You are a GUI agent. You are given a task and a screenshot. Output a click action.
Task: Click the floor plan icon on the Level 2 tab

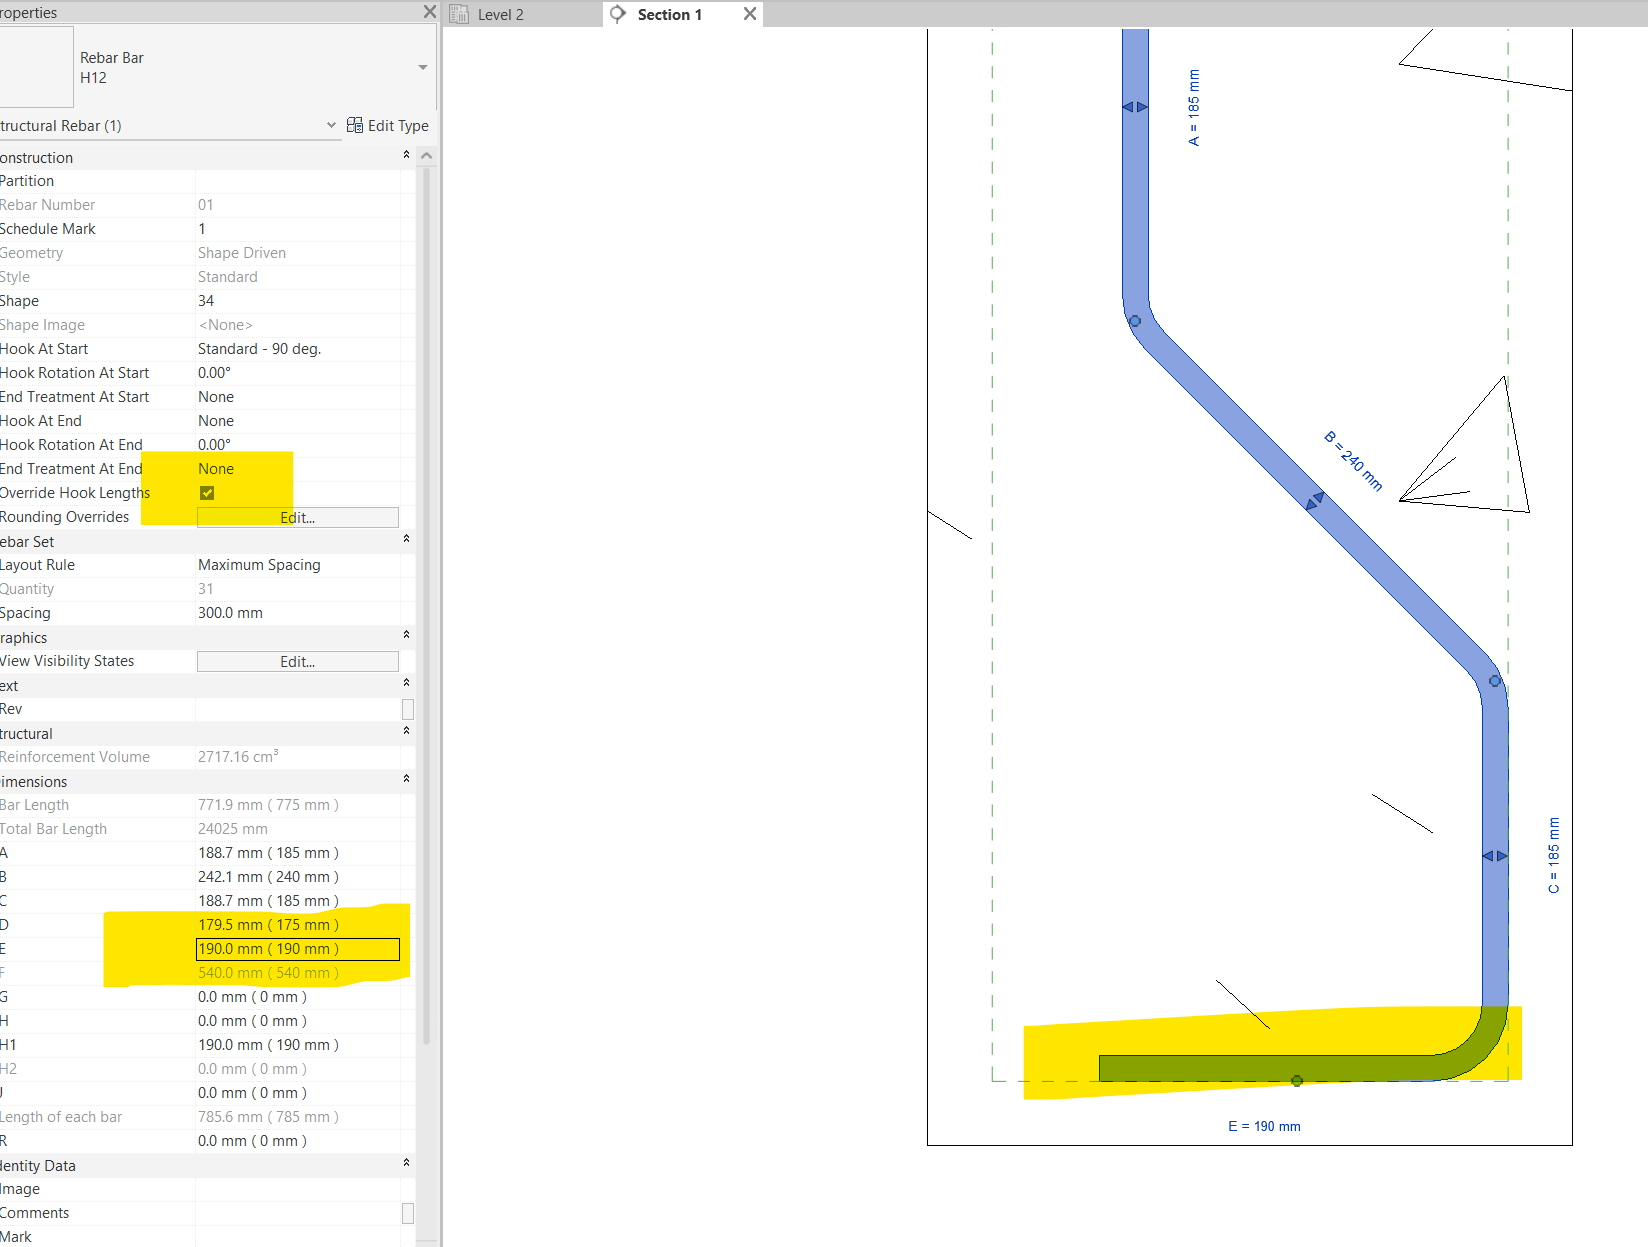tap(459, 14)
